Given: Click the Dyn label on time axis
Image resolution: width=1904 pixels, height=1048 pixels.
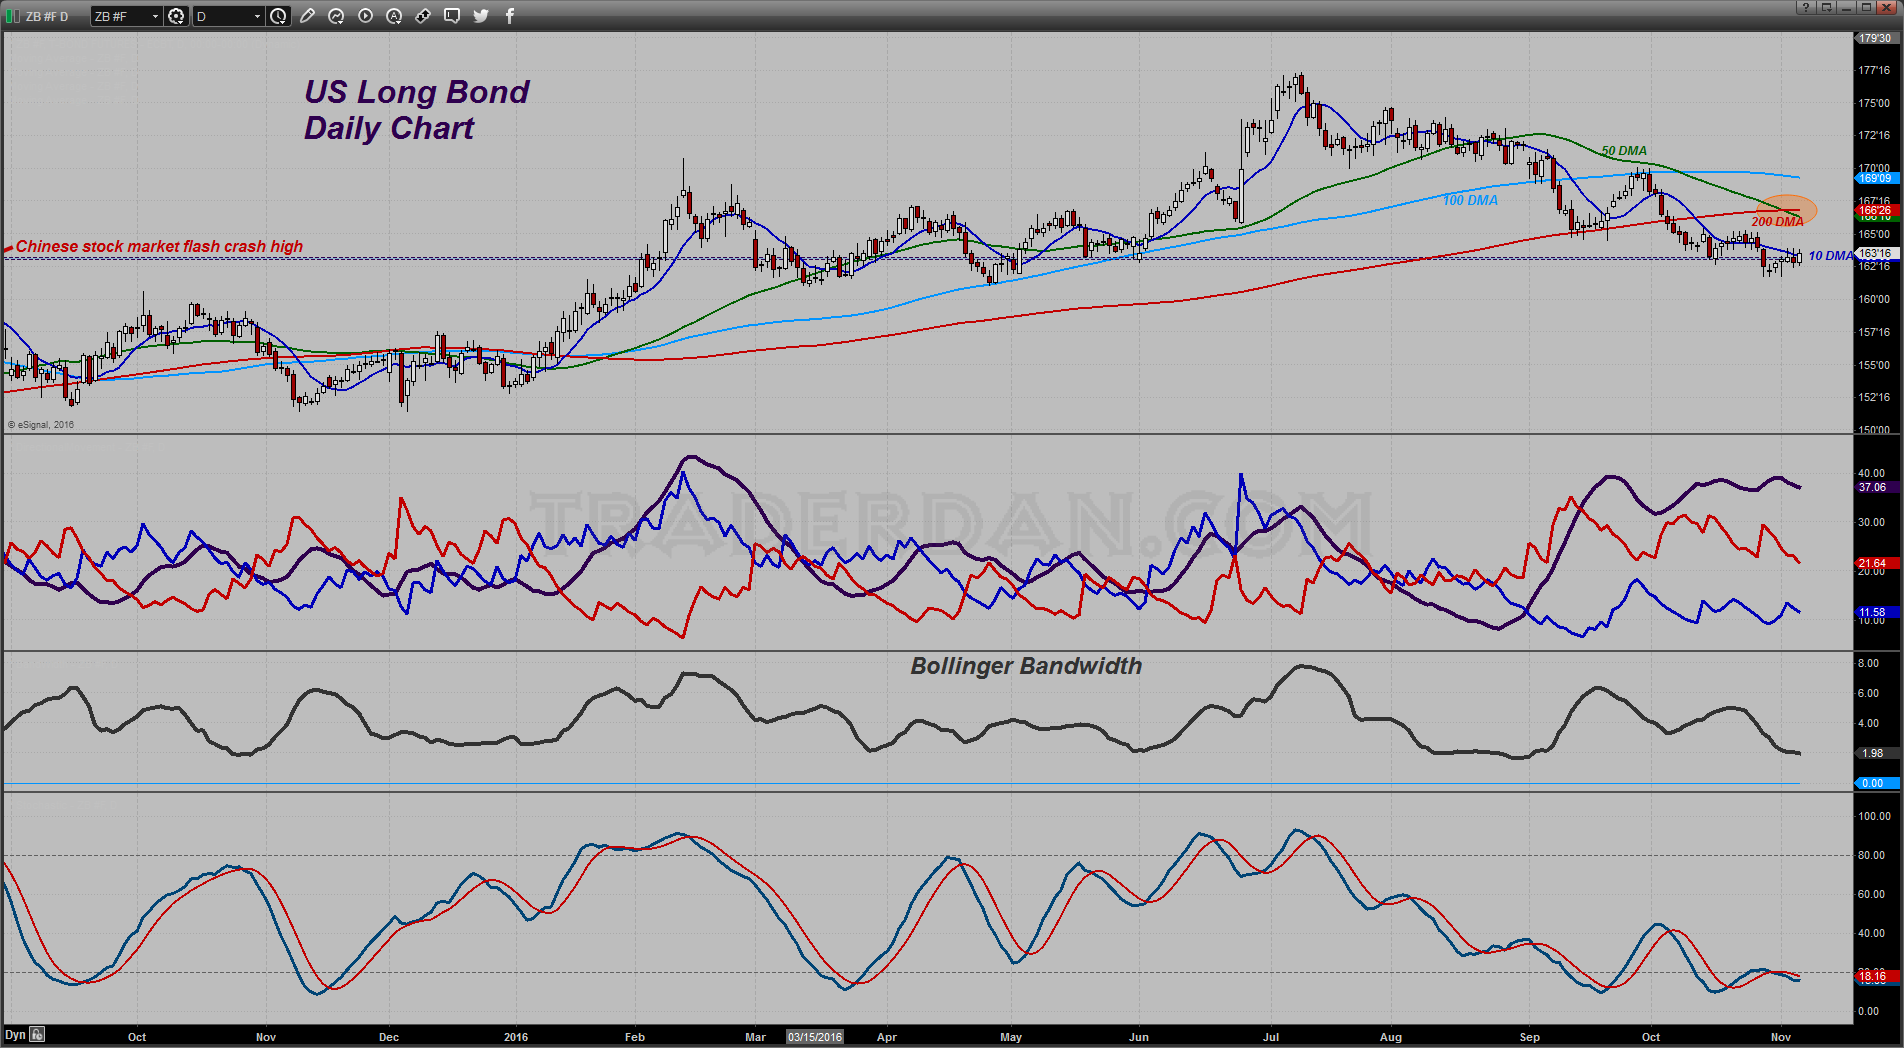Looking at the screenshot, I should [x=15, y=1035].
